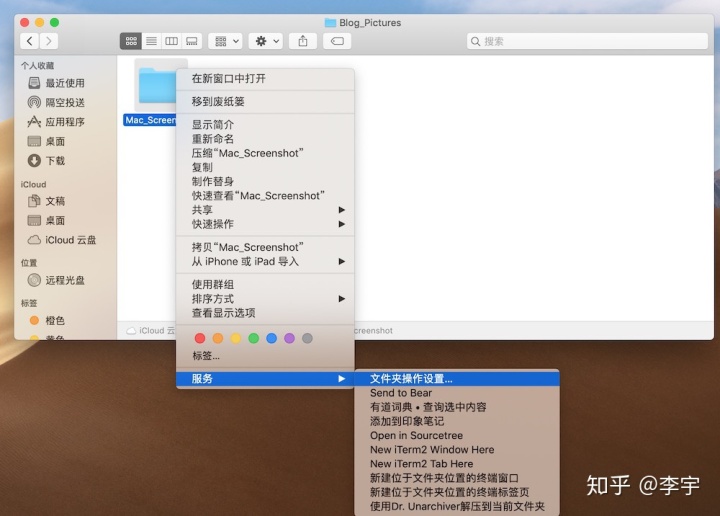This screenshot has width=720, height=516.
Task: Choose New iTerm2 Tab Here
Action: coord(457,464)
